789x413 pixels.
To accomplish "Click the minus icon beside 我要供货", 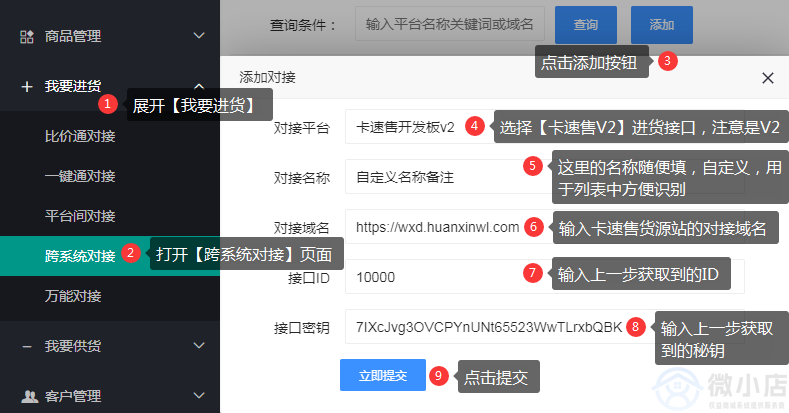I will tap(27, 347).
